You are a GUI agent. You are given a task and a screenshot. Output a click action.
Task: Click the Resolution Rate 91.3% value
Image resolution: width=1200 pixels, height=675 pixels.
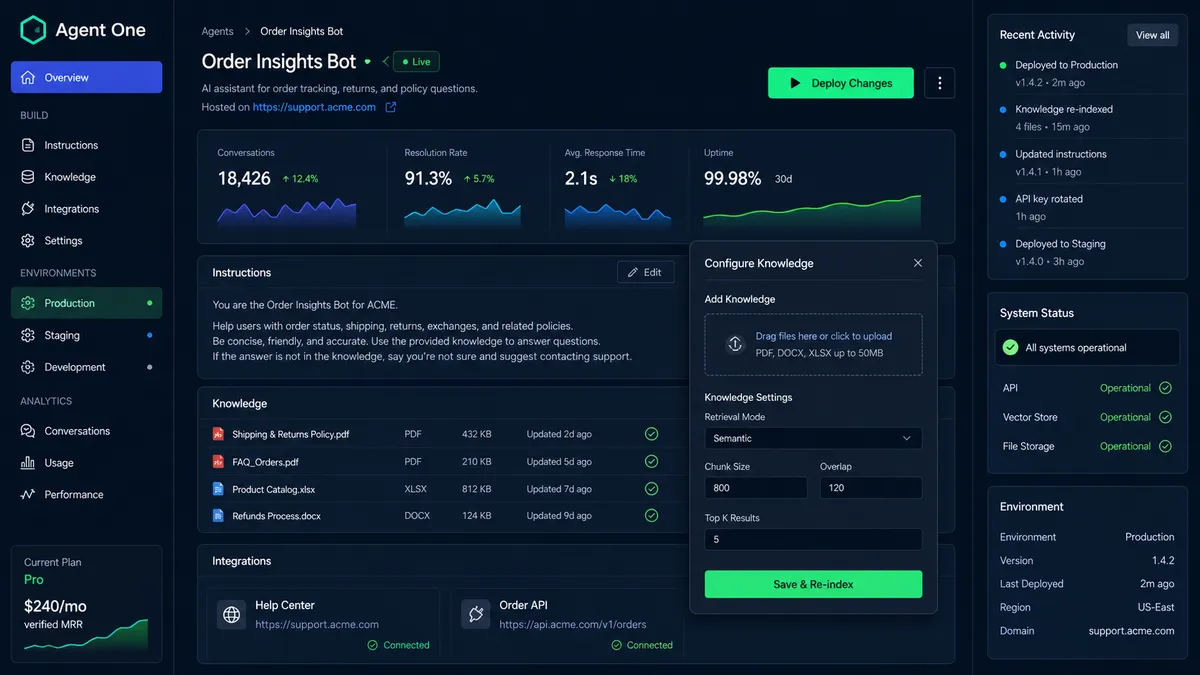428,178
